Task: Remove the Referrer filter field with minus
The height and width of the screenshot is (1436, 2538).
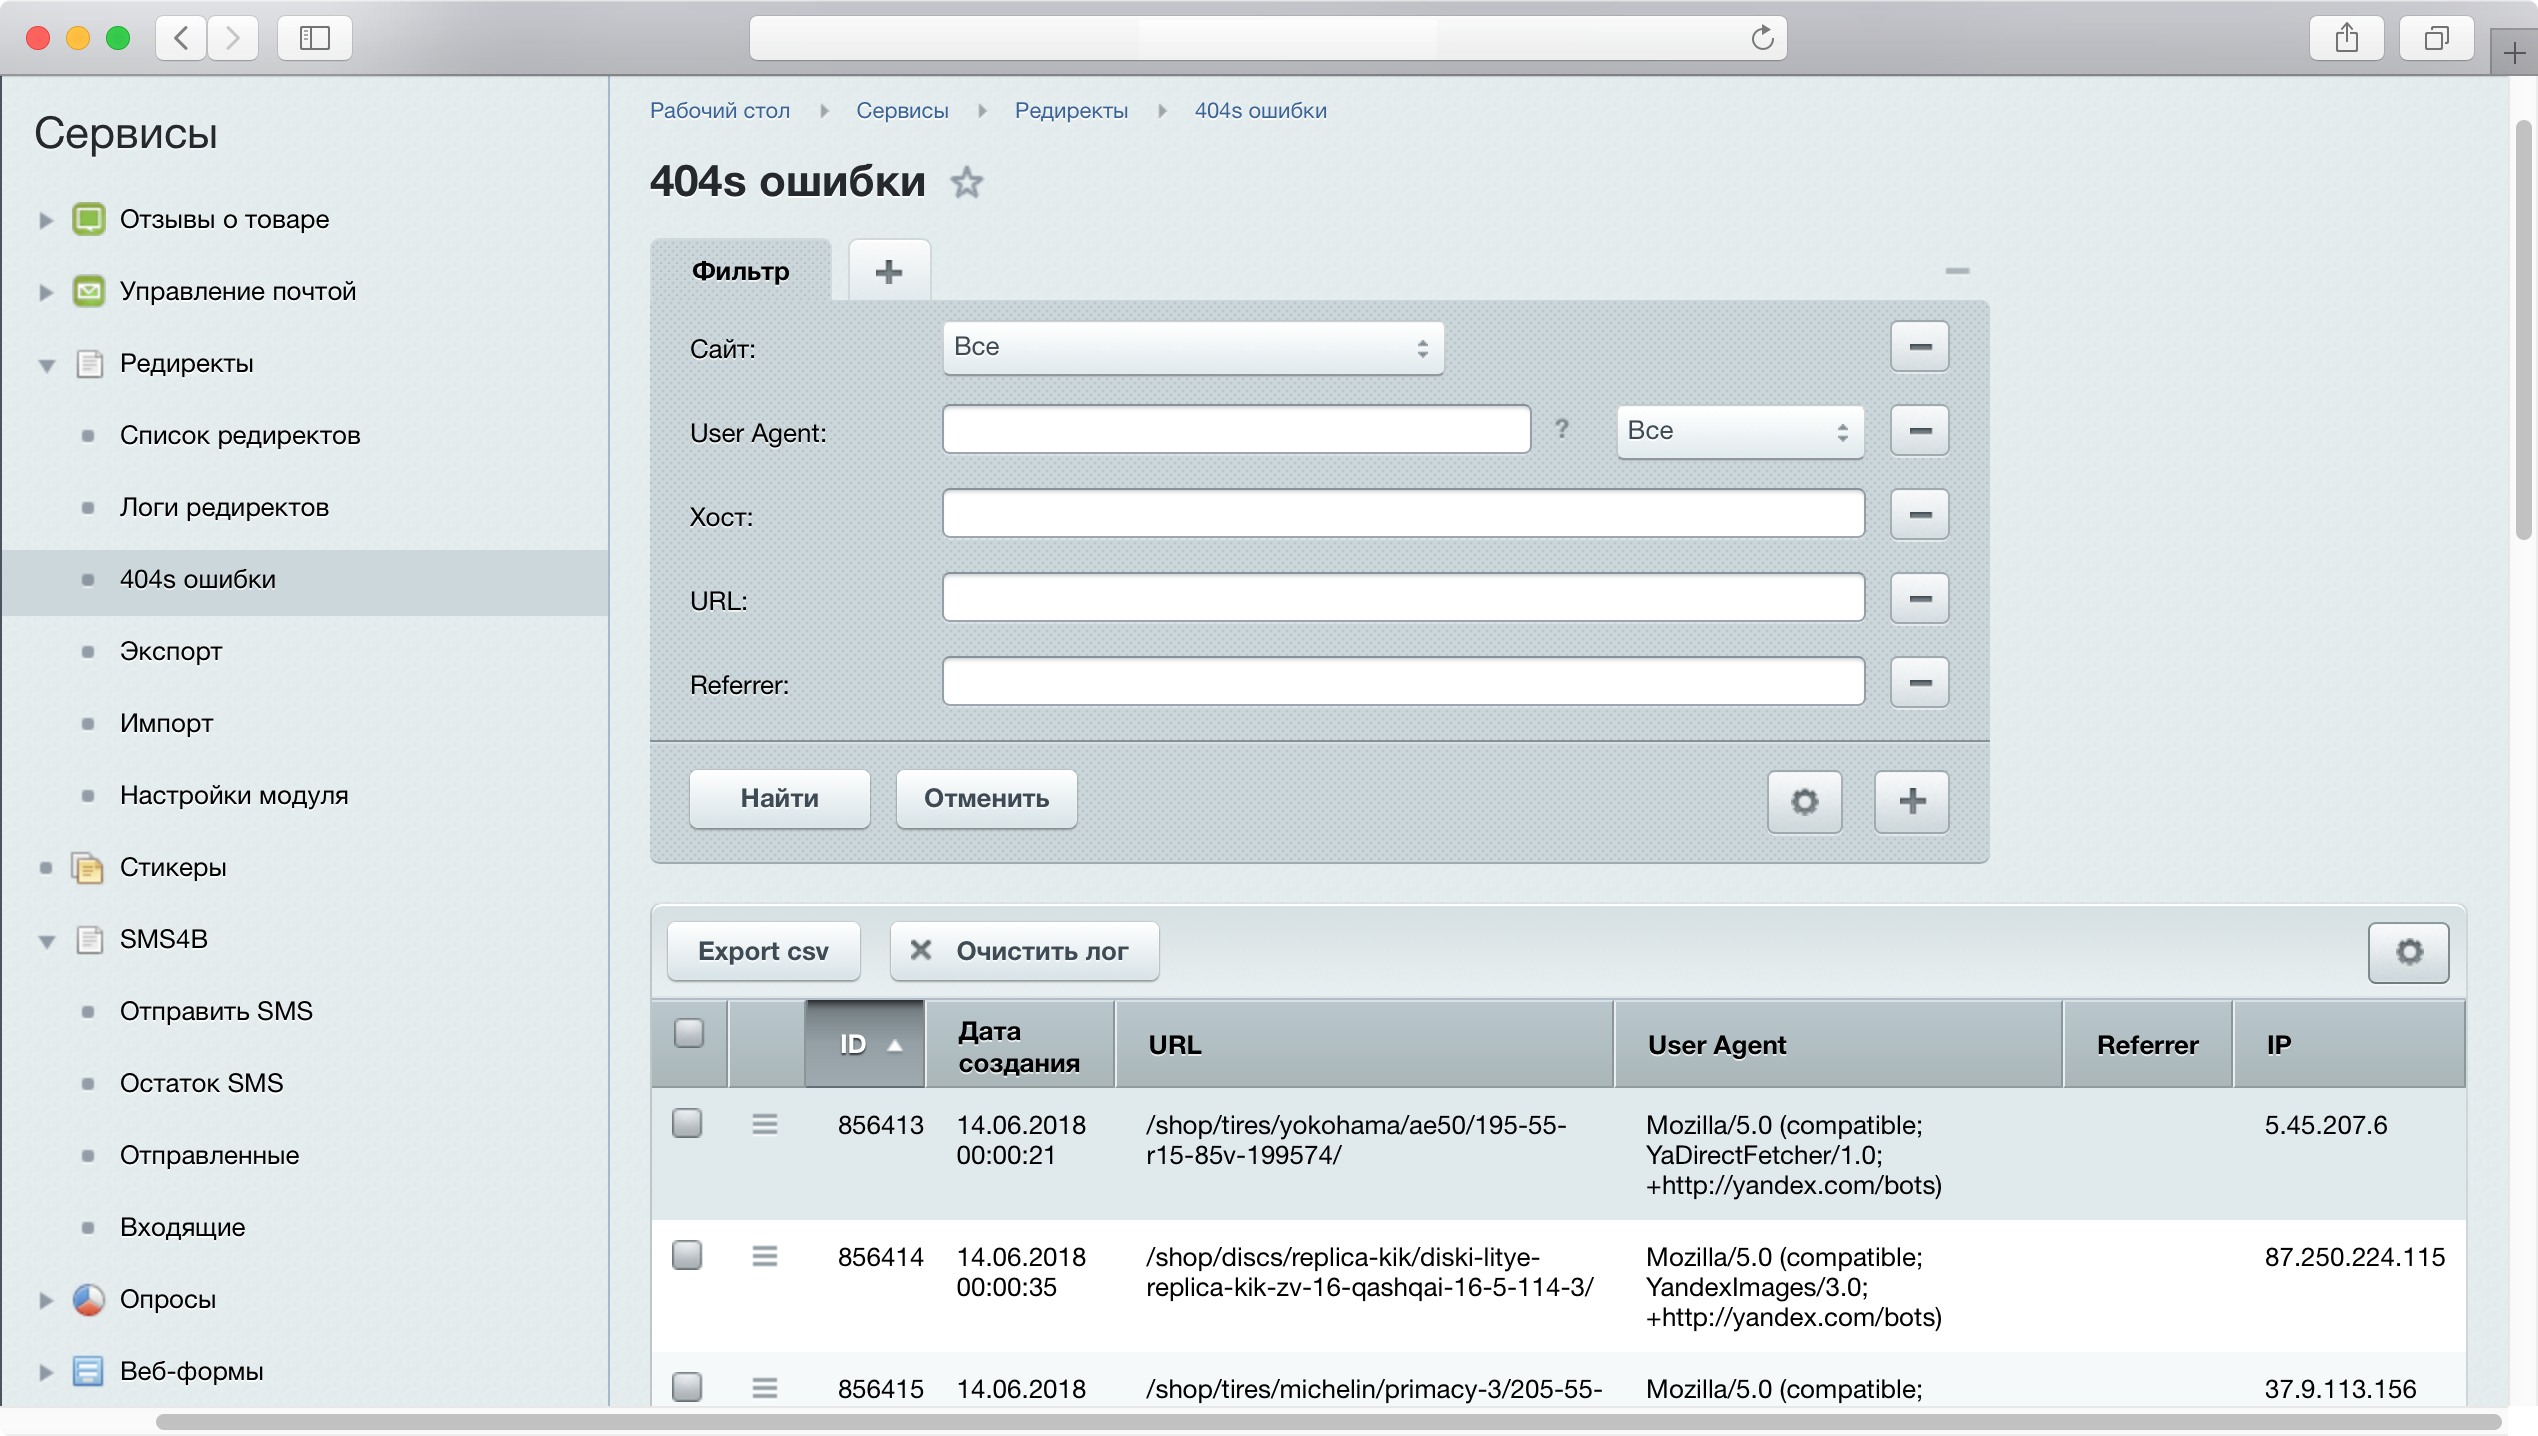Action: point(1919,683)
